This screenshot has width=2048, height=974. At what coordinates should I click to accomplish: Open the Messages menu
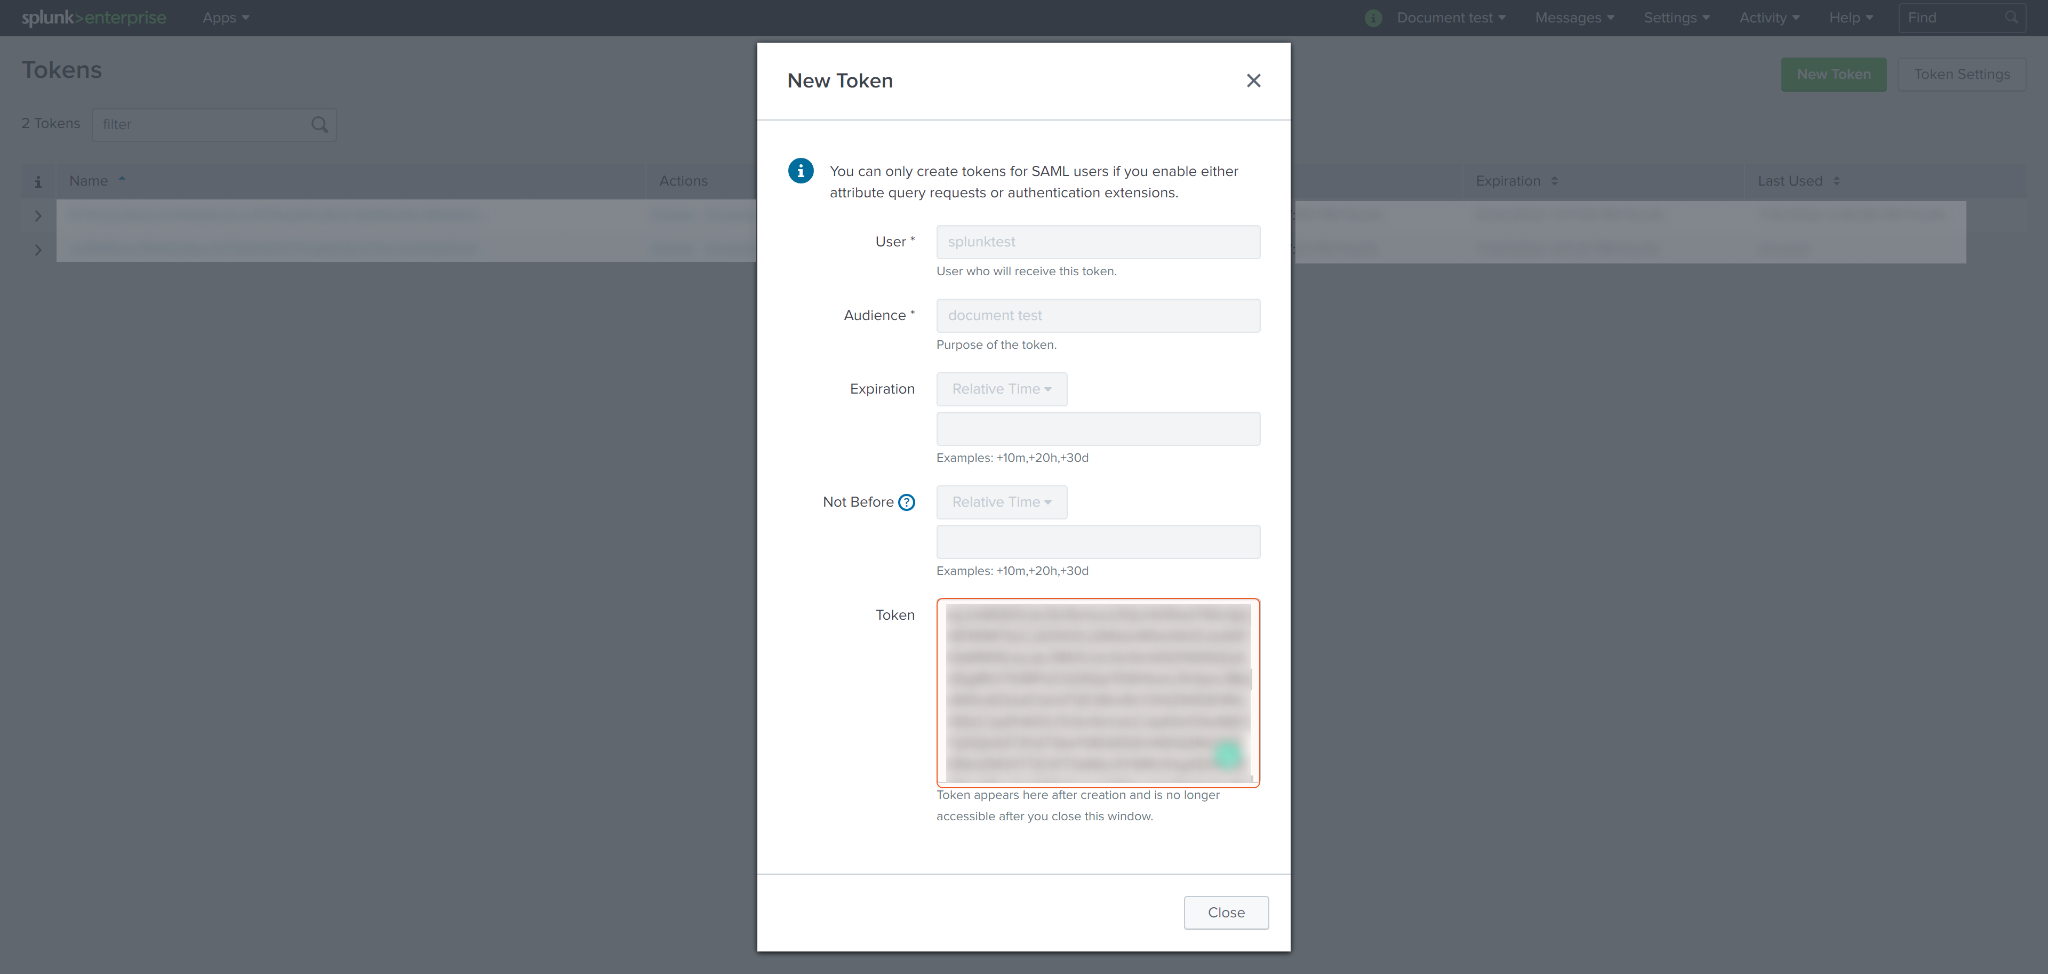pyautogui.click(x=1574, y=18)
